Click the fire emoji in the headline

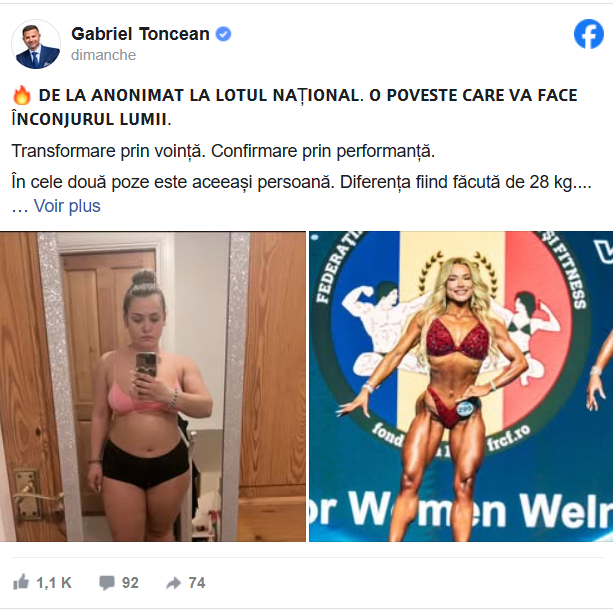[22, 95]
